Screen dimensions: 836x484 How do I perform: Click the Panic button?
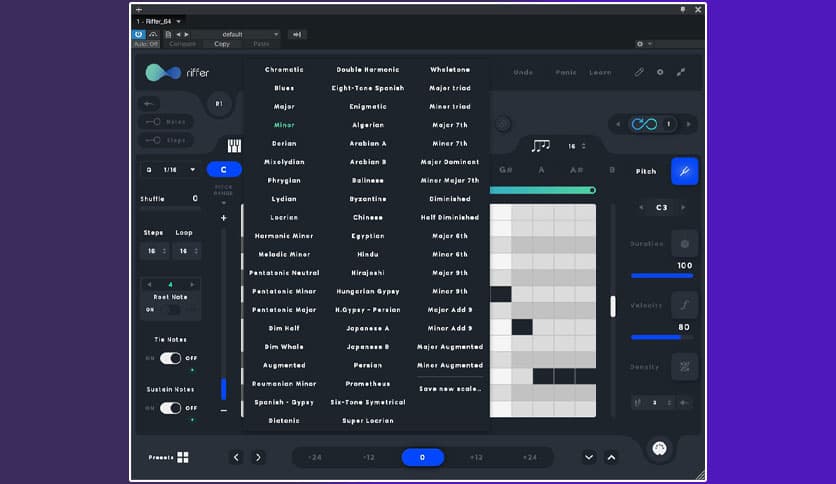[x=566, y=72]
